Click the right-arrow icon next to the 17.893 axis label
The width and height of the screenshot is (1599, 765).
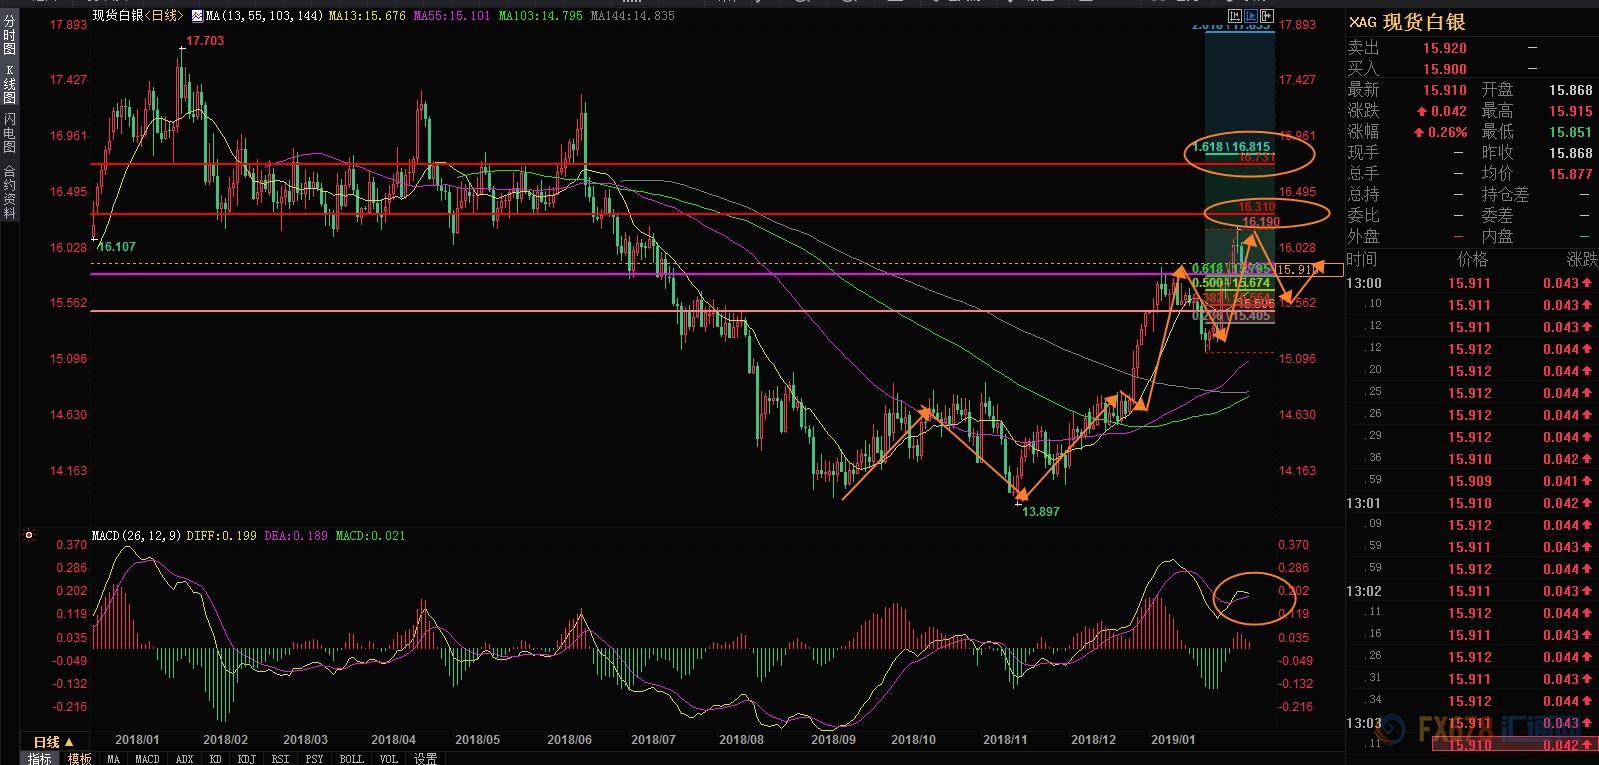point(1266,15)
